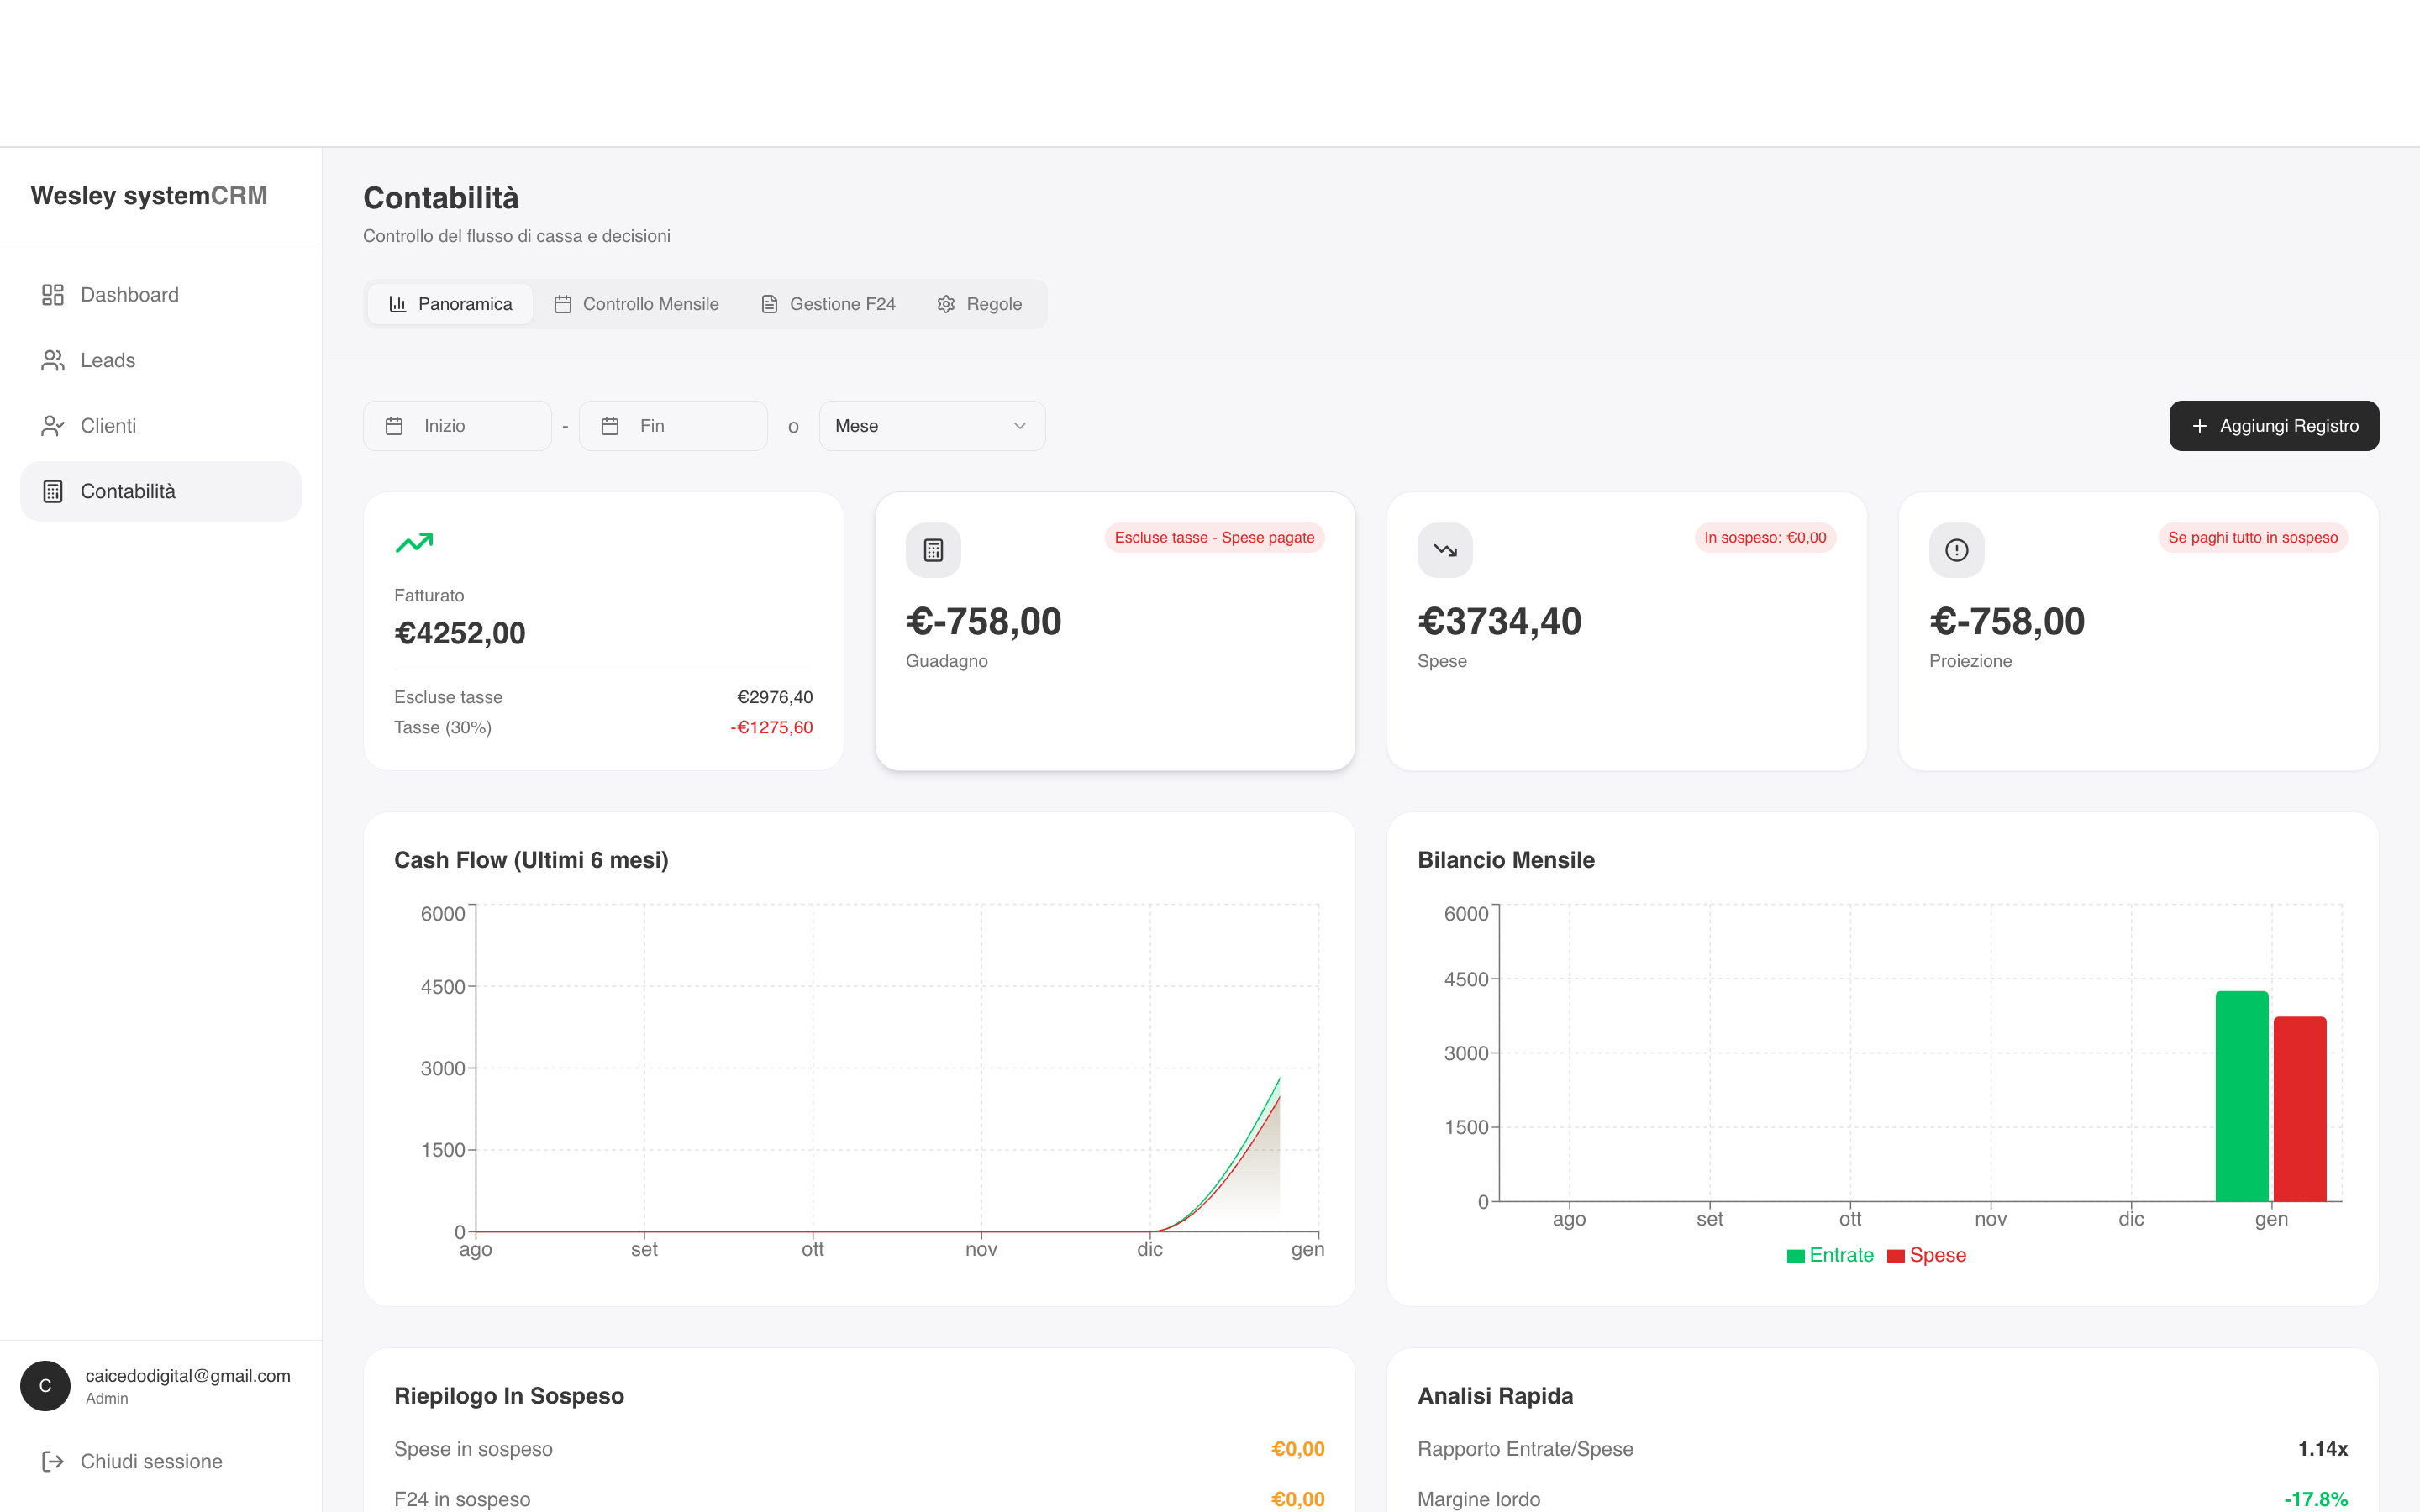This screenshot has width=2420, height=1512.
Task: Switch to the Controllo Mensile tab
Action: tap(636, 304)
